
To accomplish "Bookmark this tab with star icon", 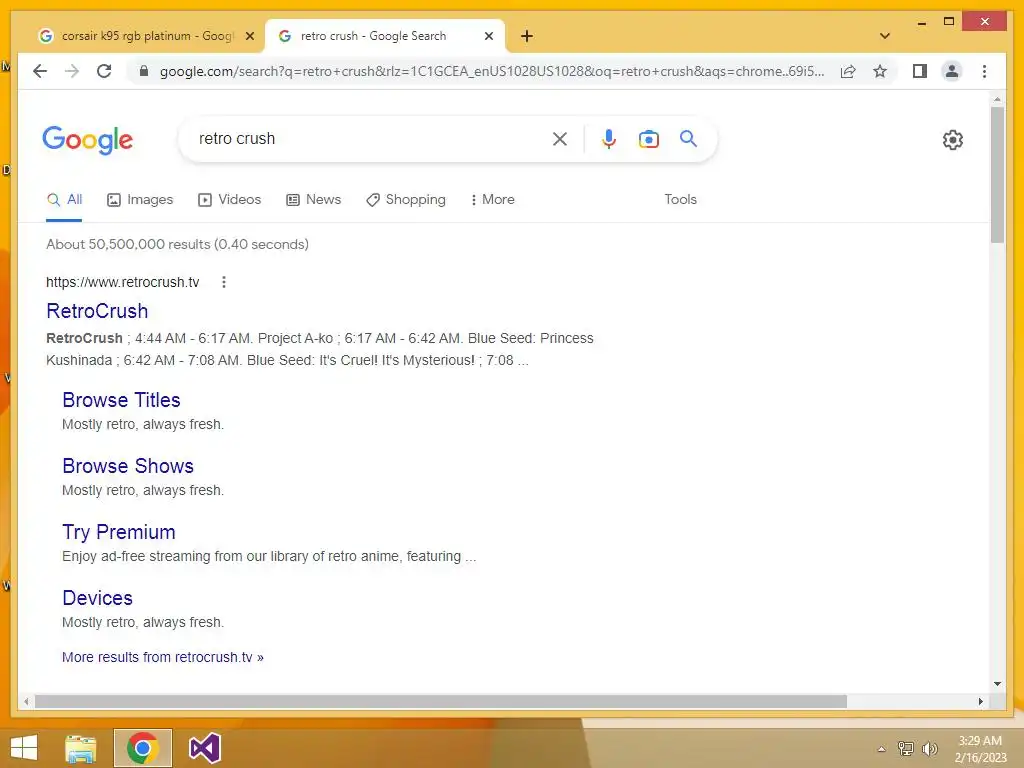I will pyautogui.click(x=880, y=71).
